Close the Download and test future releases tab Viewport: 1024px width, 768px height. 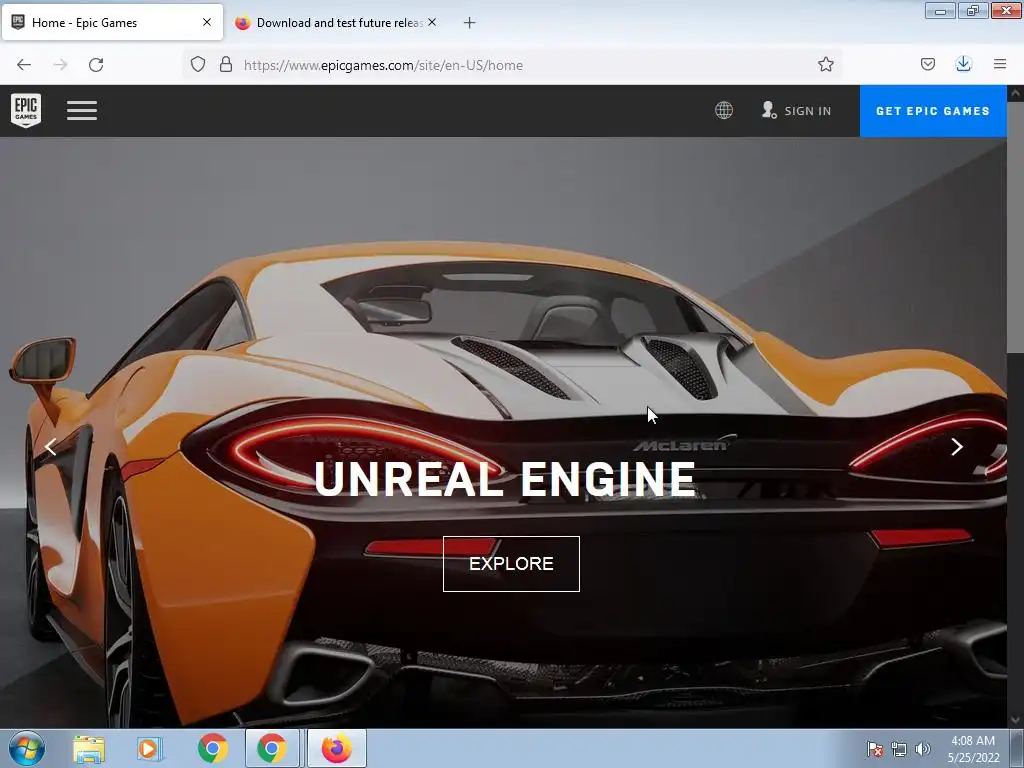[x=432, y=22]
